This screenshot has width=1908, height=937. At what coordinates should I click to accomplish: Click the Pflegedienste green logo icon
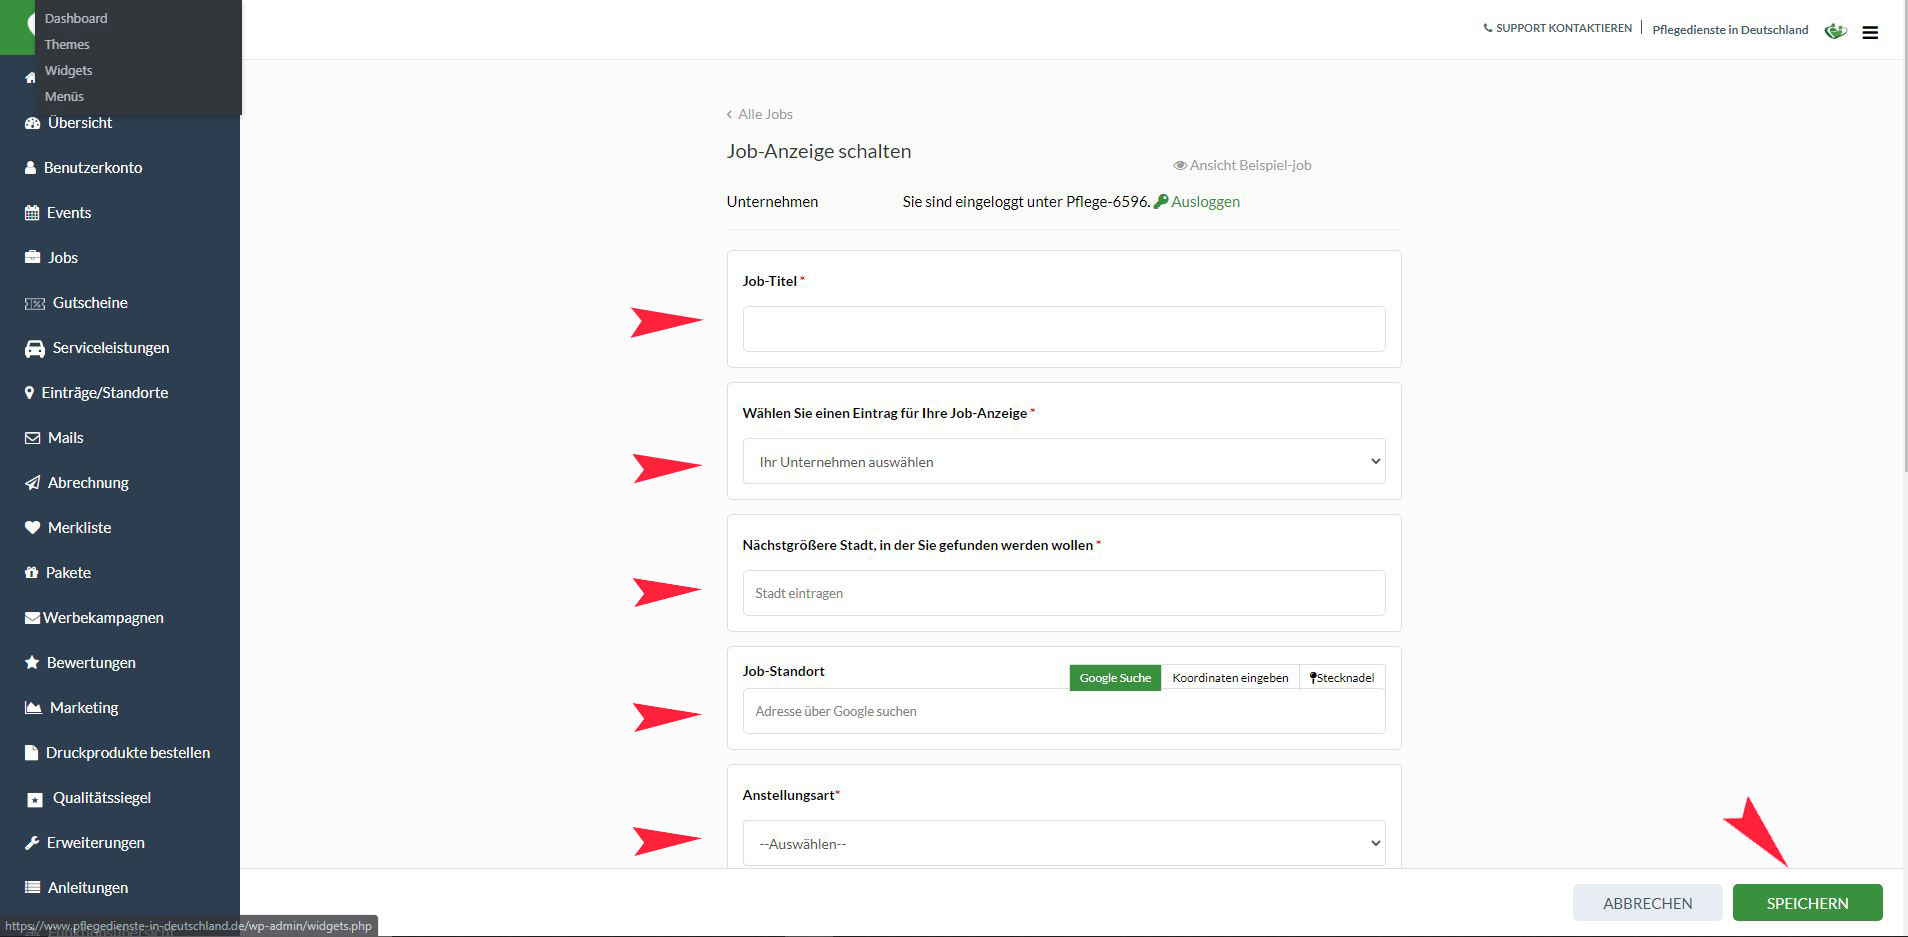[1835, 31]
